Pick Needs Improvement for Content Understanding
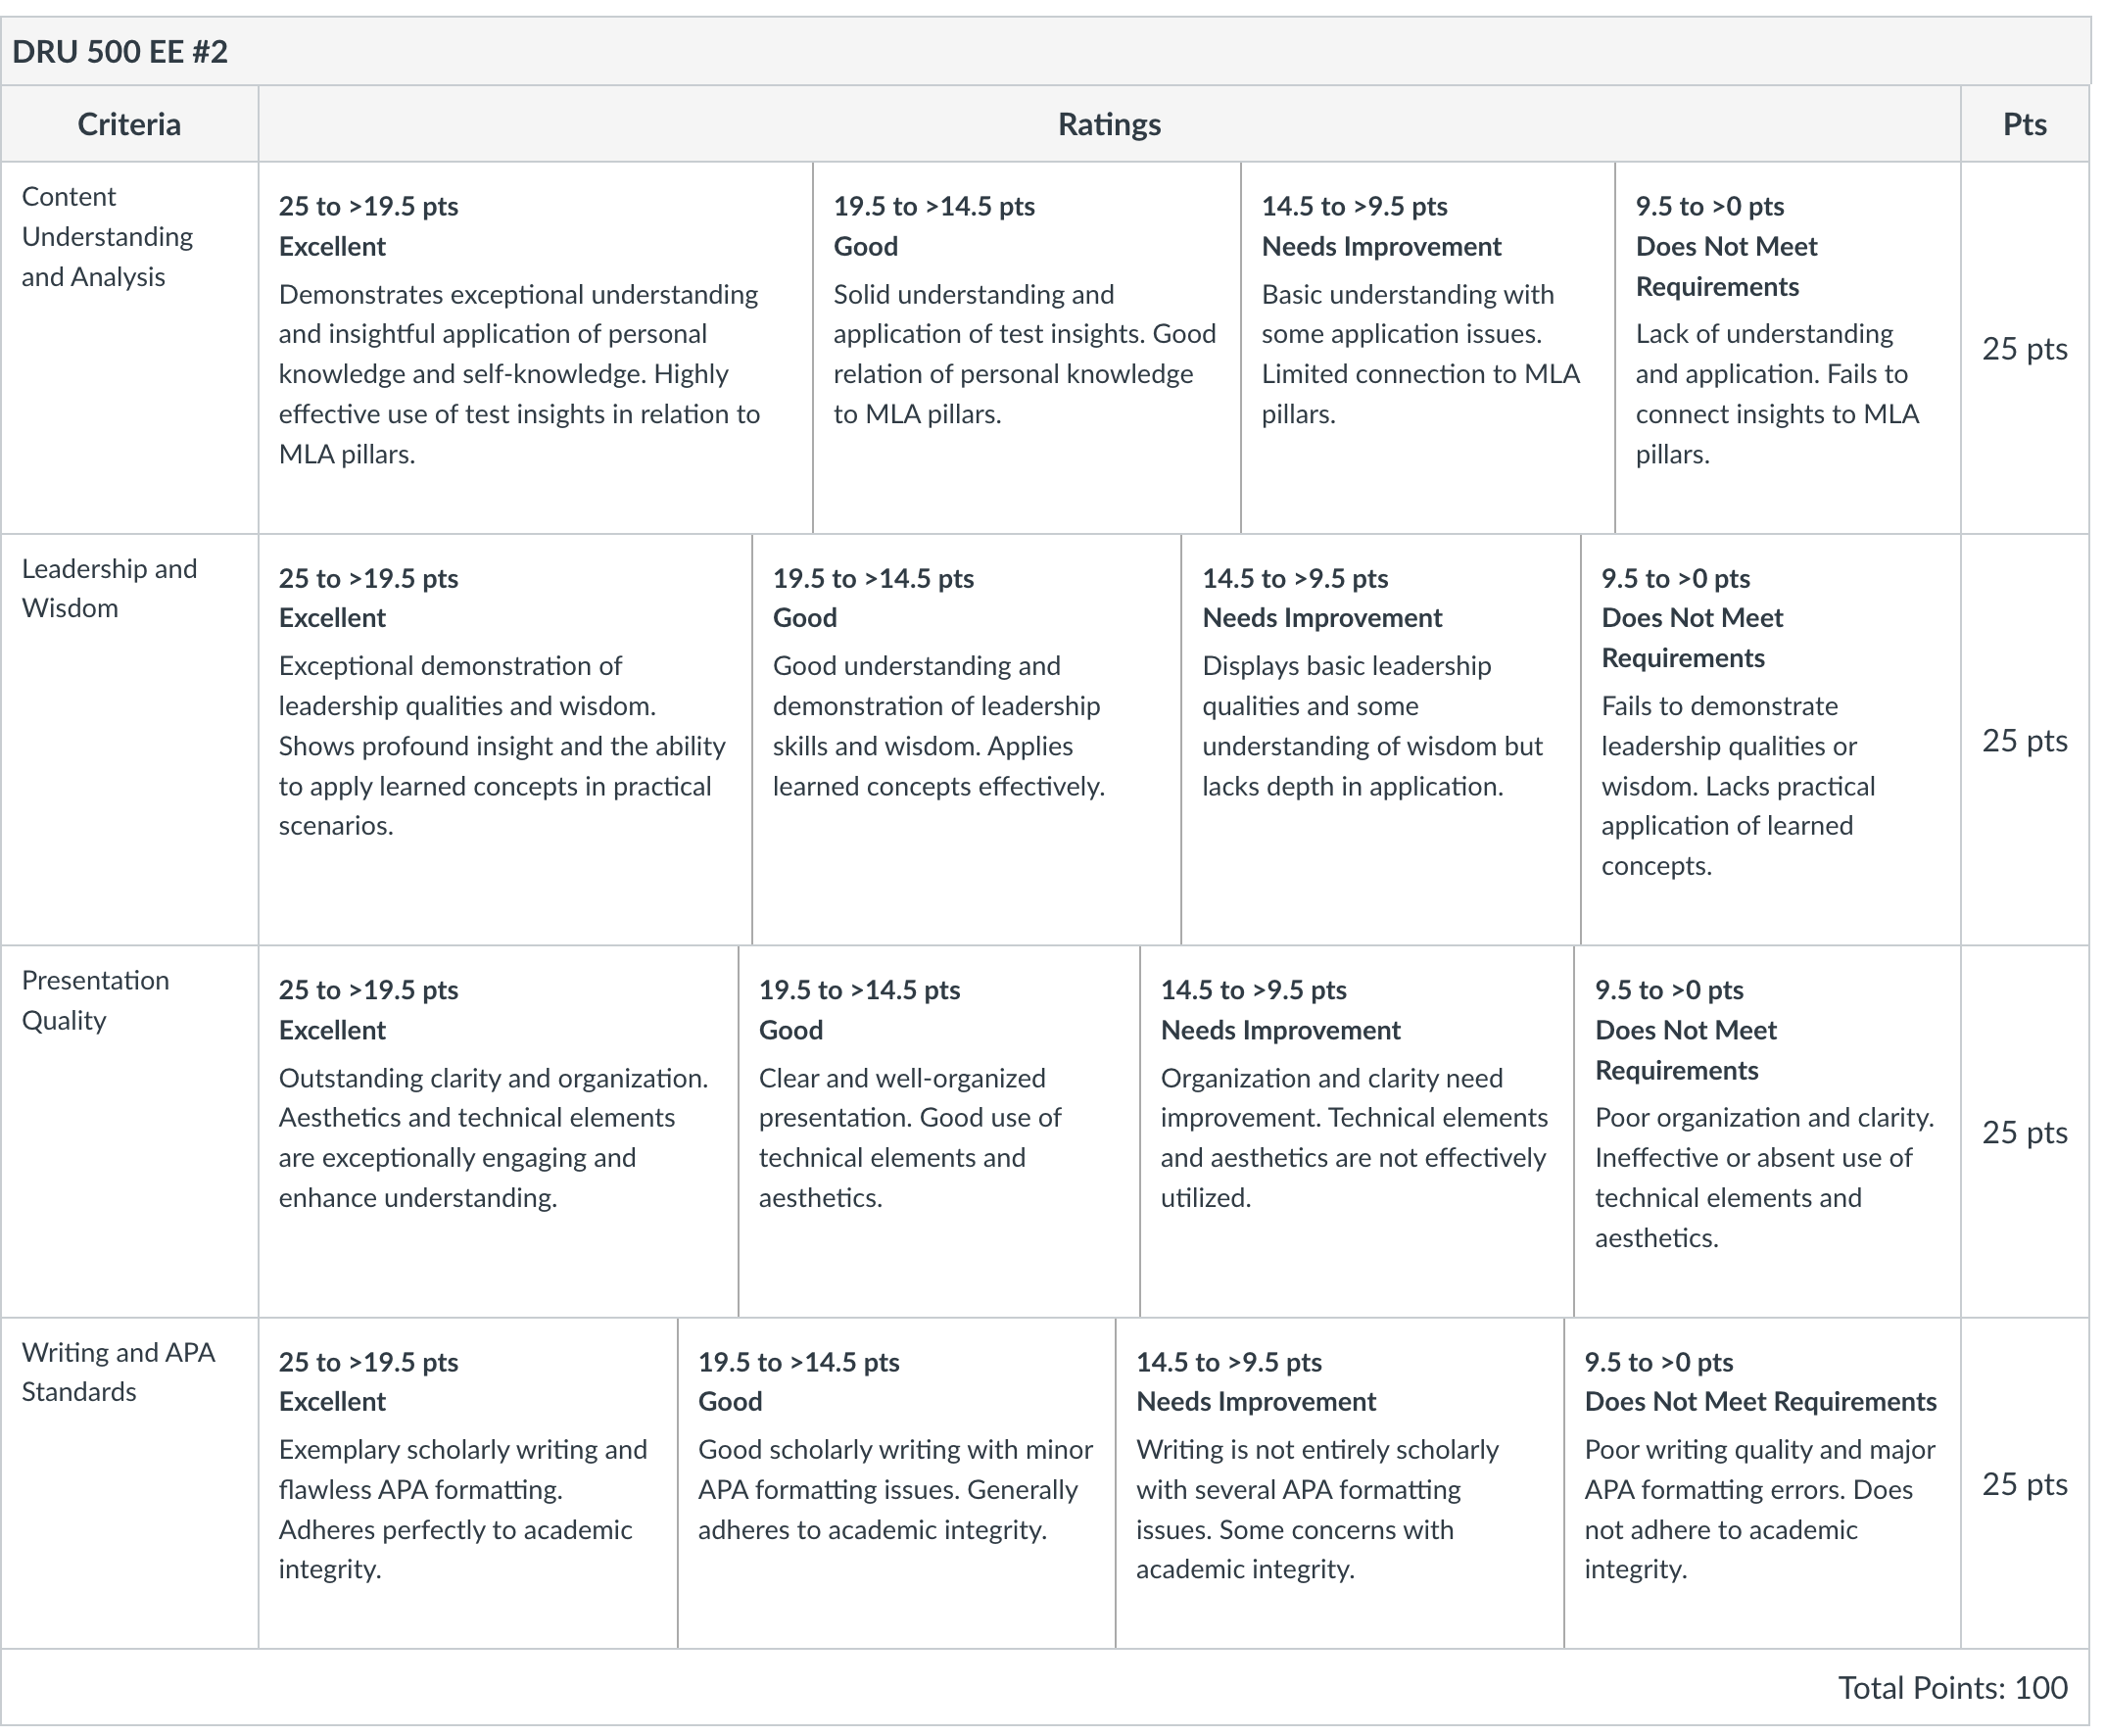 1428,347
